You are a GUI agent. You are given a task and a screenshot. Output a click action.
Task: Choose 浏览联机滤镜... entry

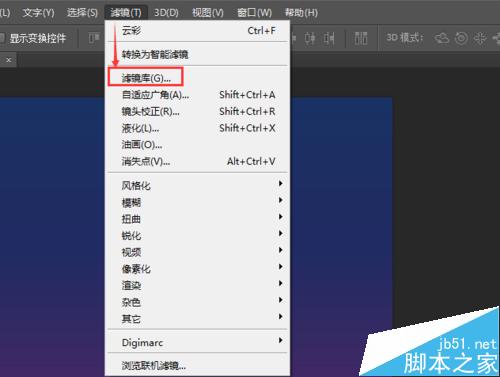pos(197,366)
